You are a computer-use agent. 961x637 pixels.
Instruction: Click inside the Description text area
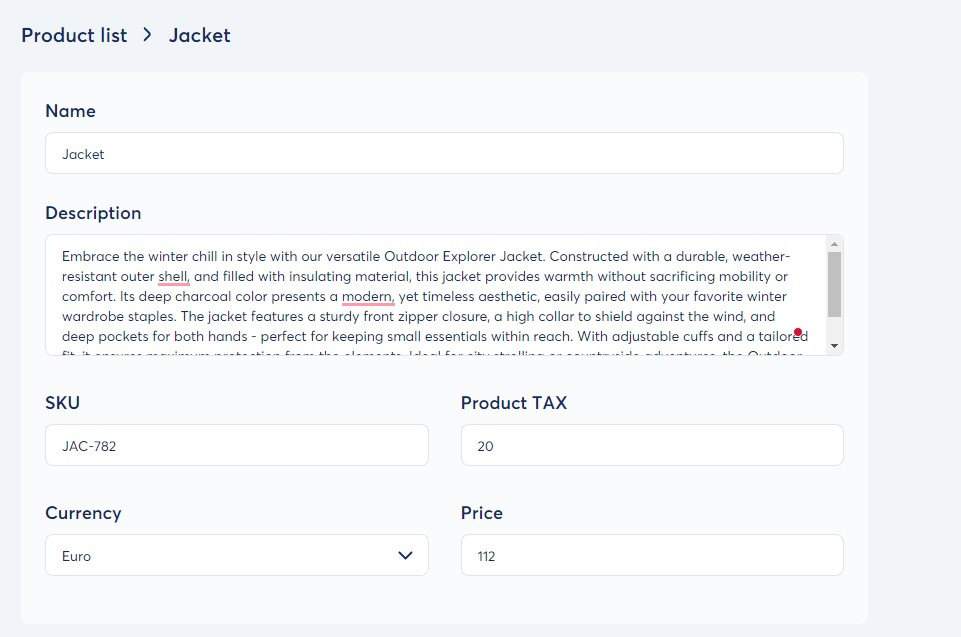coord(435,295)
